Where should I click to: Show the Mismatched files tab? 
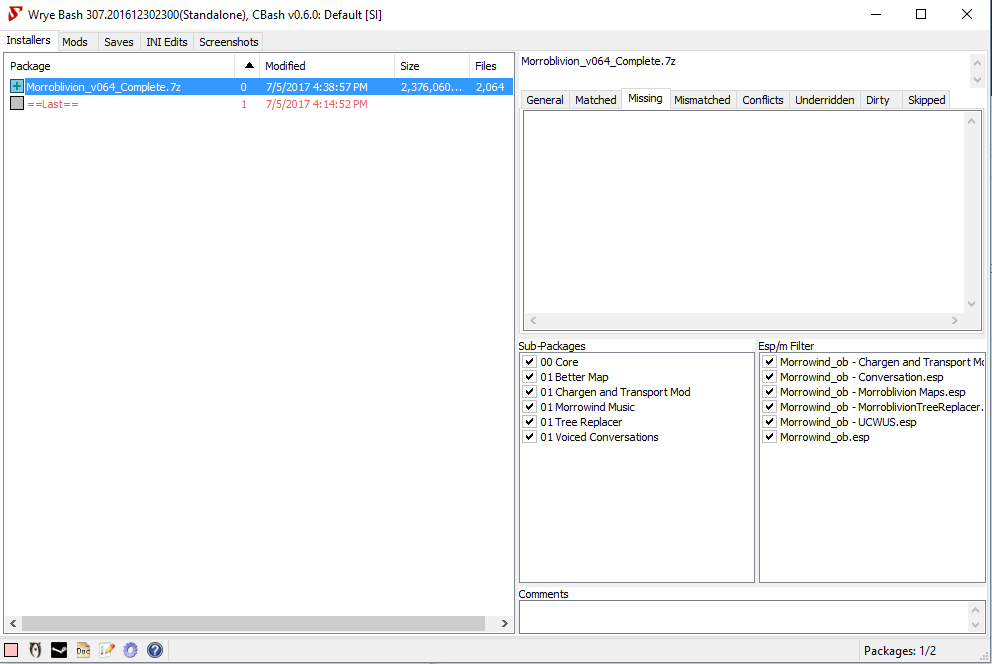pyautogui.click(x=702, y=100)
